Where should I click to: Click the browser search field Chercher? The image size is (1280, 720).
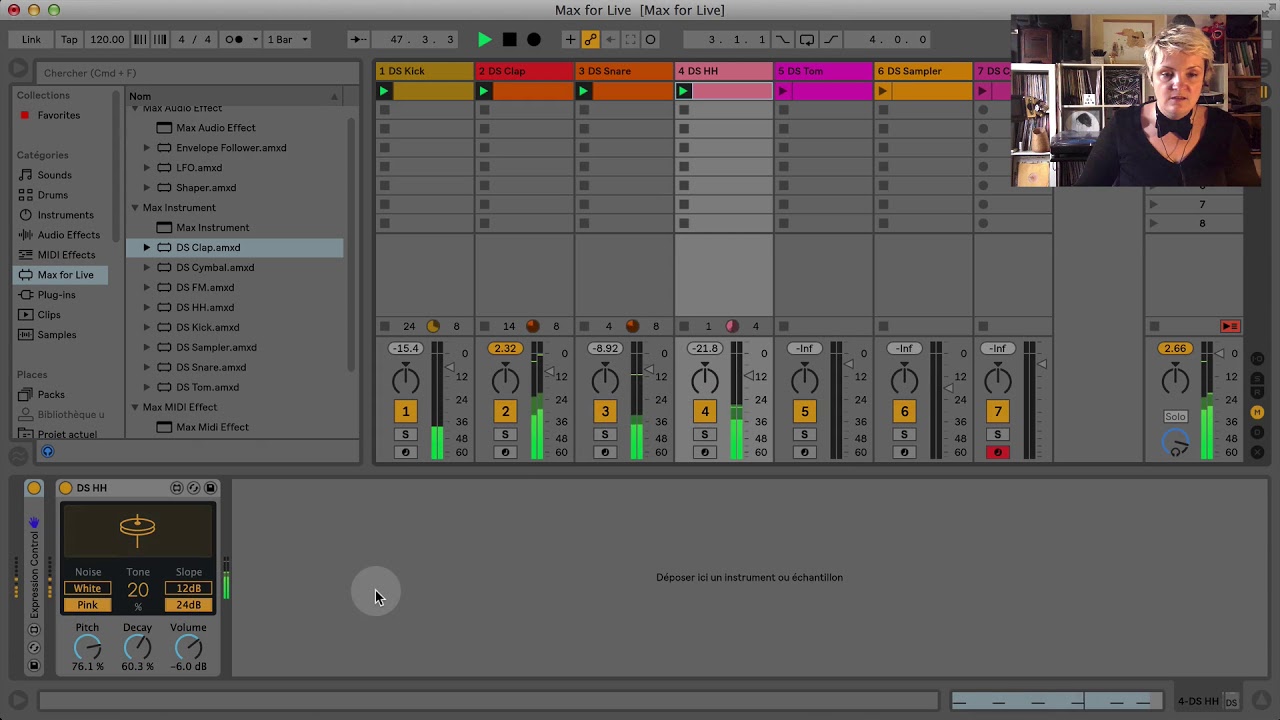coord(199,73)
